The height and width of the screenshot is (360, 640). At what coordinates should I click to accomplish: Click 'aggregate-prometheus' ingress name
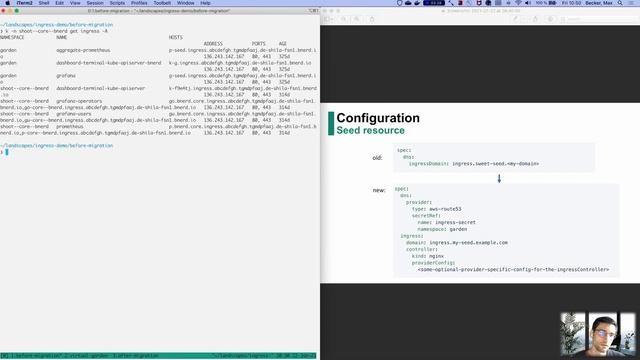[83, 50]
